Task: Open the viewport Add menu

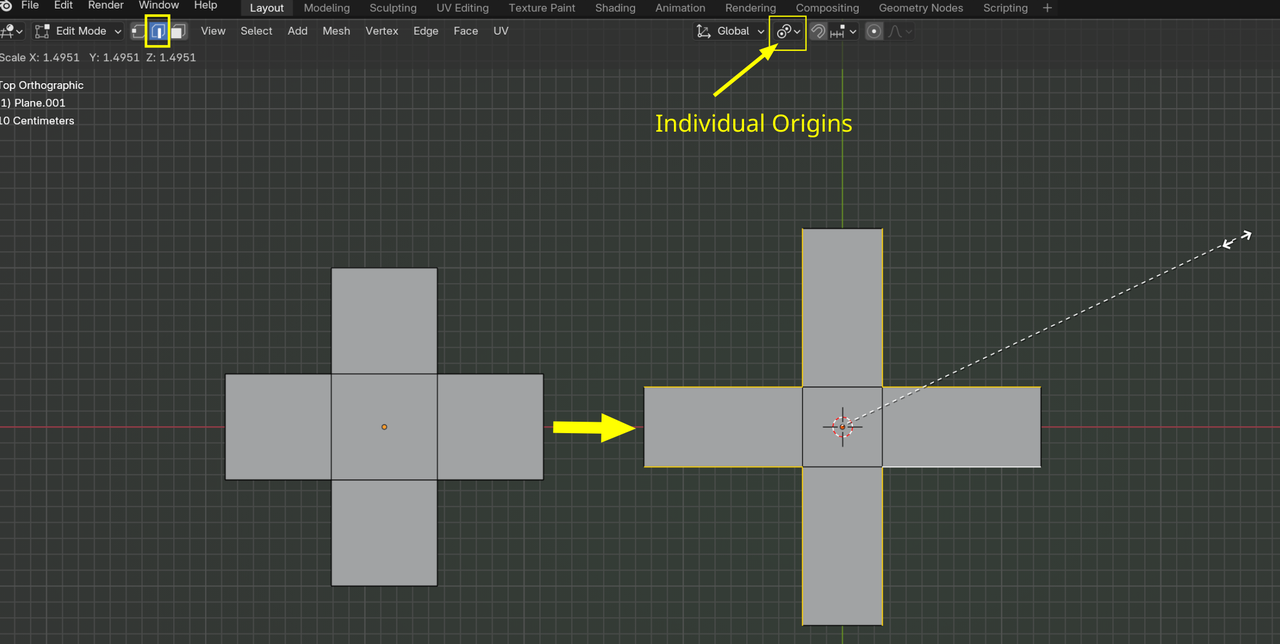Action: 298,31
